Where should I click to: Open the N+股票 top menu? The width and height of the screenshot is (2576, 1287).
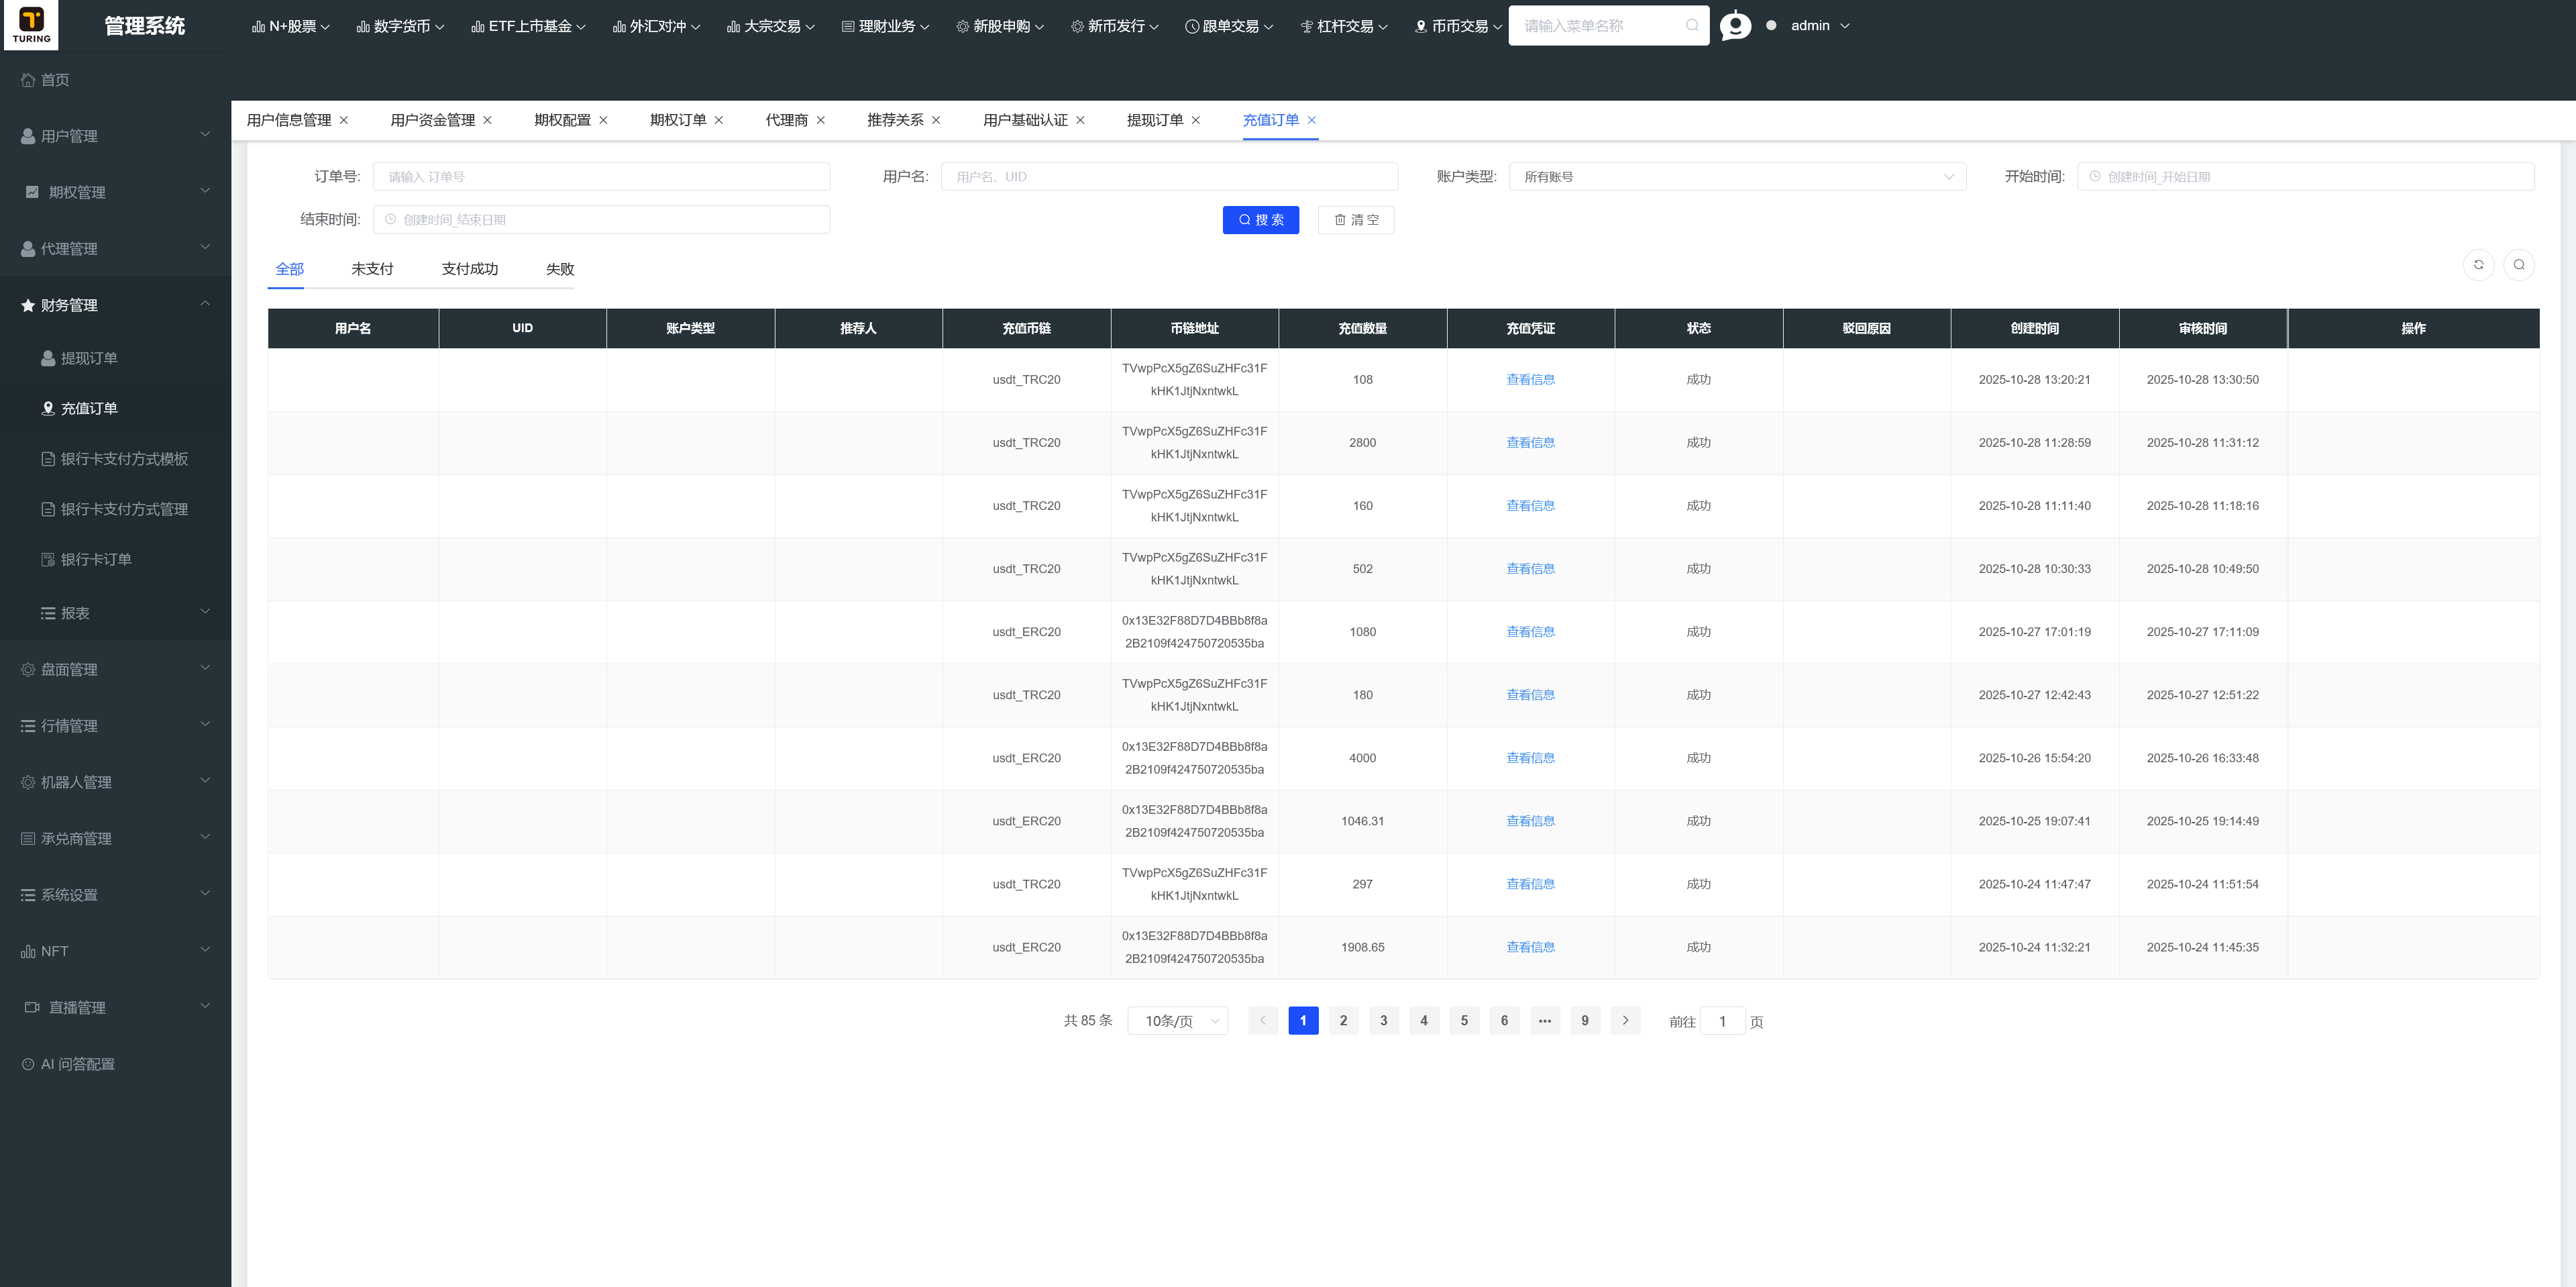[x=290, y=26]
